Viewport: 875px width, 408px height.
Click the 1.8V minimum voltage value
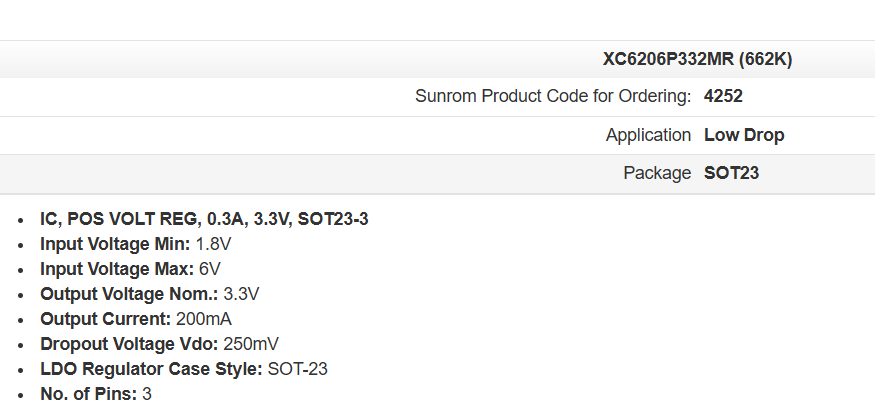(214, 244)
